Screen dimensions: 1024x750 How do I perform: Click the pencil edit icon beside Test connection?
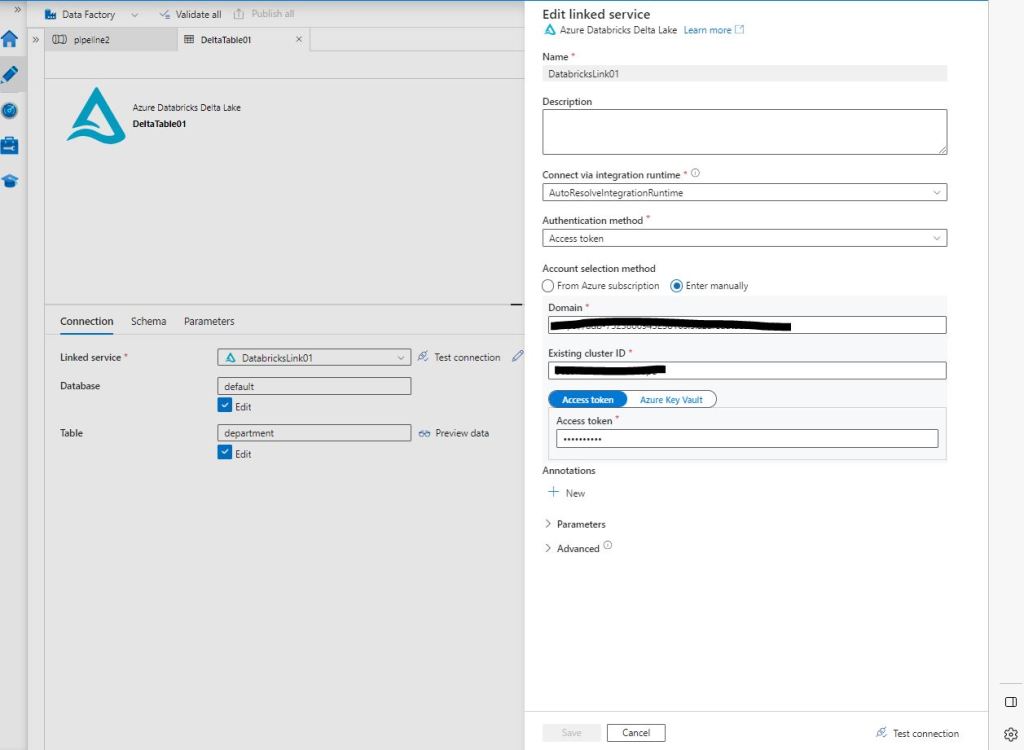tap(517, 356)
